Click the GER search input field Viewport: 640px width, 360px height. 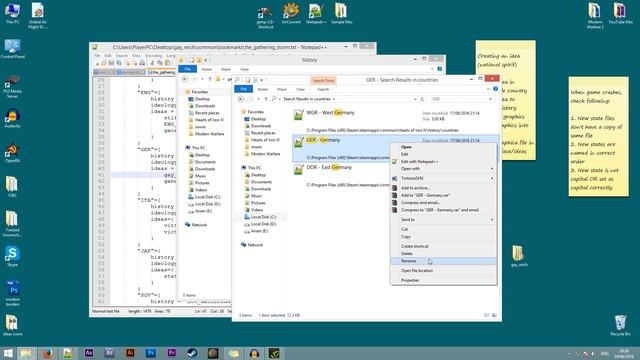coord(458,99)
